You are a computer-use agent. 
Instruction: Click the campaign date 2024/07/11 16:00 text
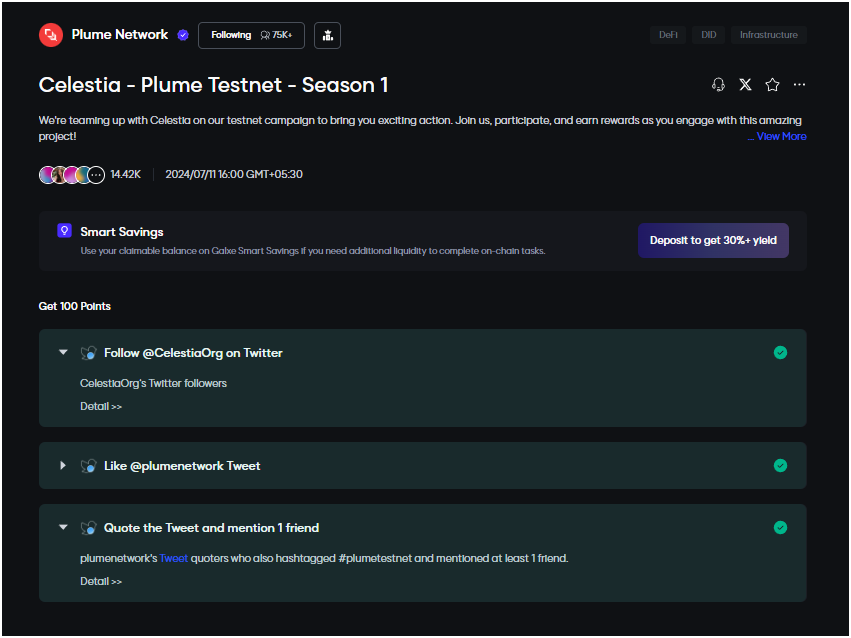(x=234, y=175)
